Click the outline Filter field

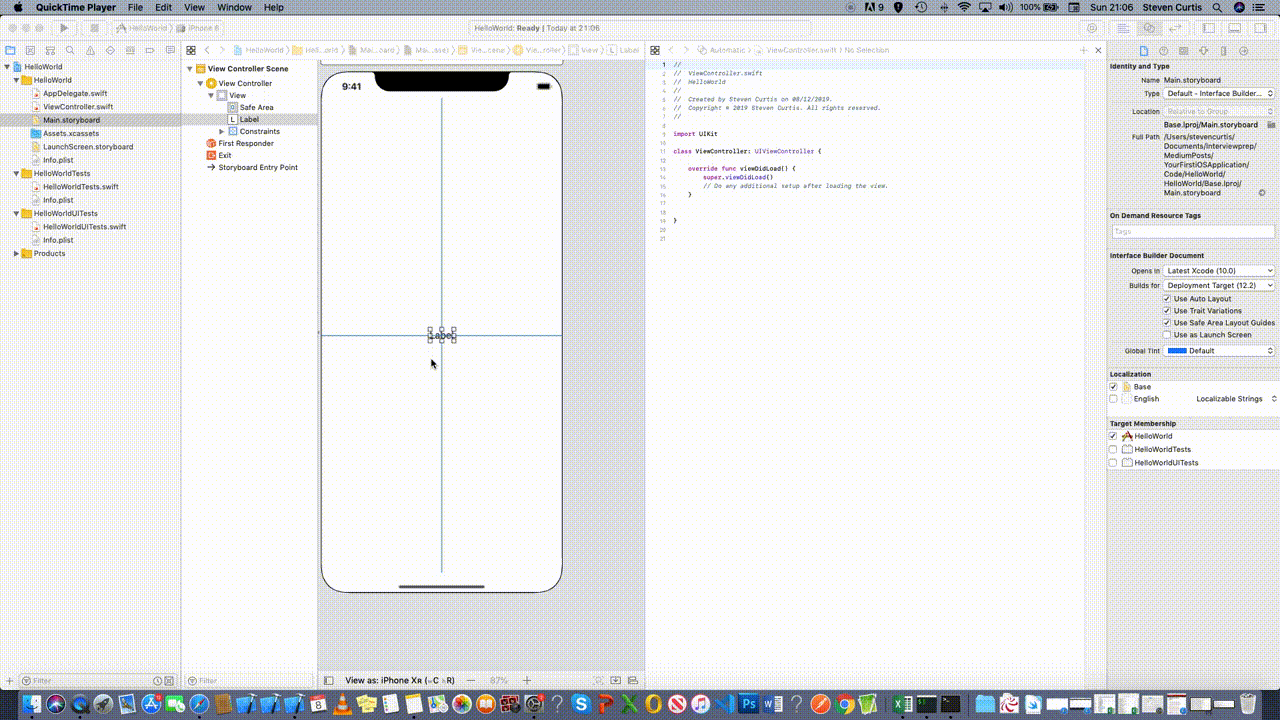(x=250, y=680)
